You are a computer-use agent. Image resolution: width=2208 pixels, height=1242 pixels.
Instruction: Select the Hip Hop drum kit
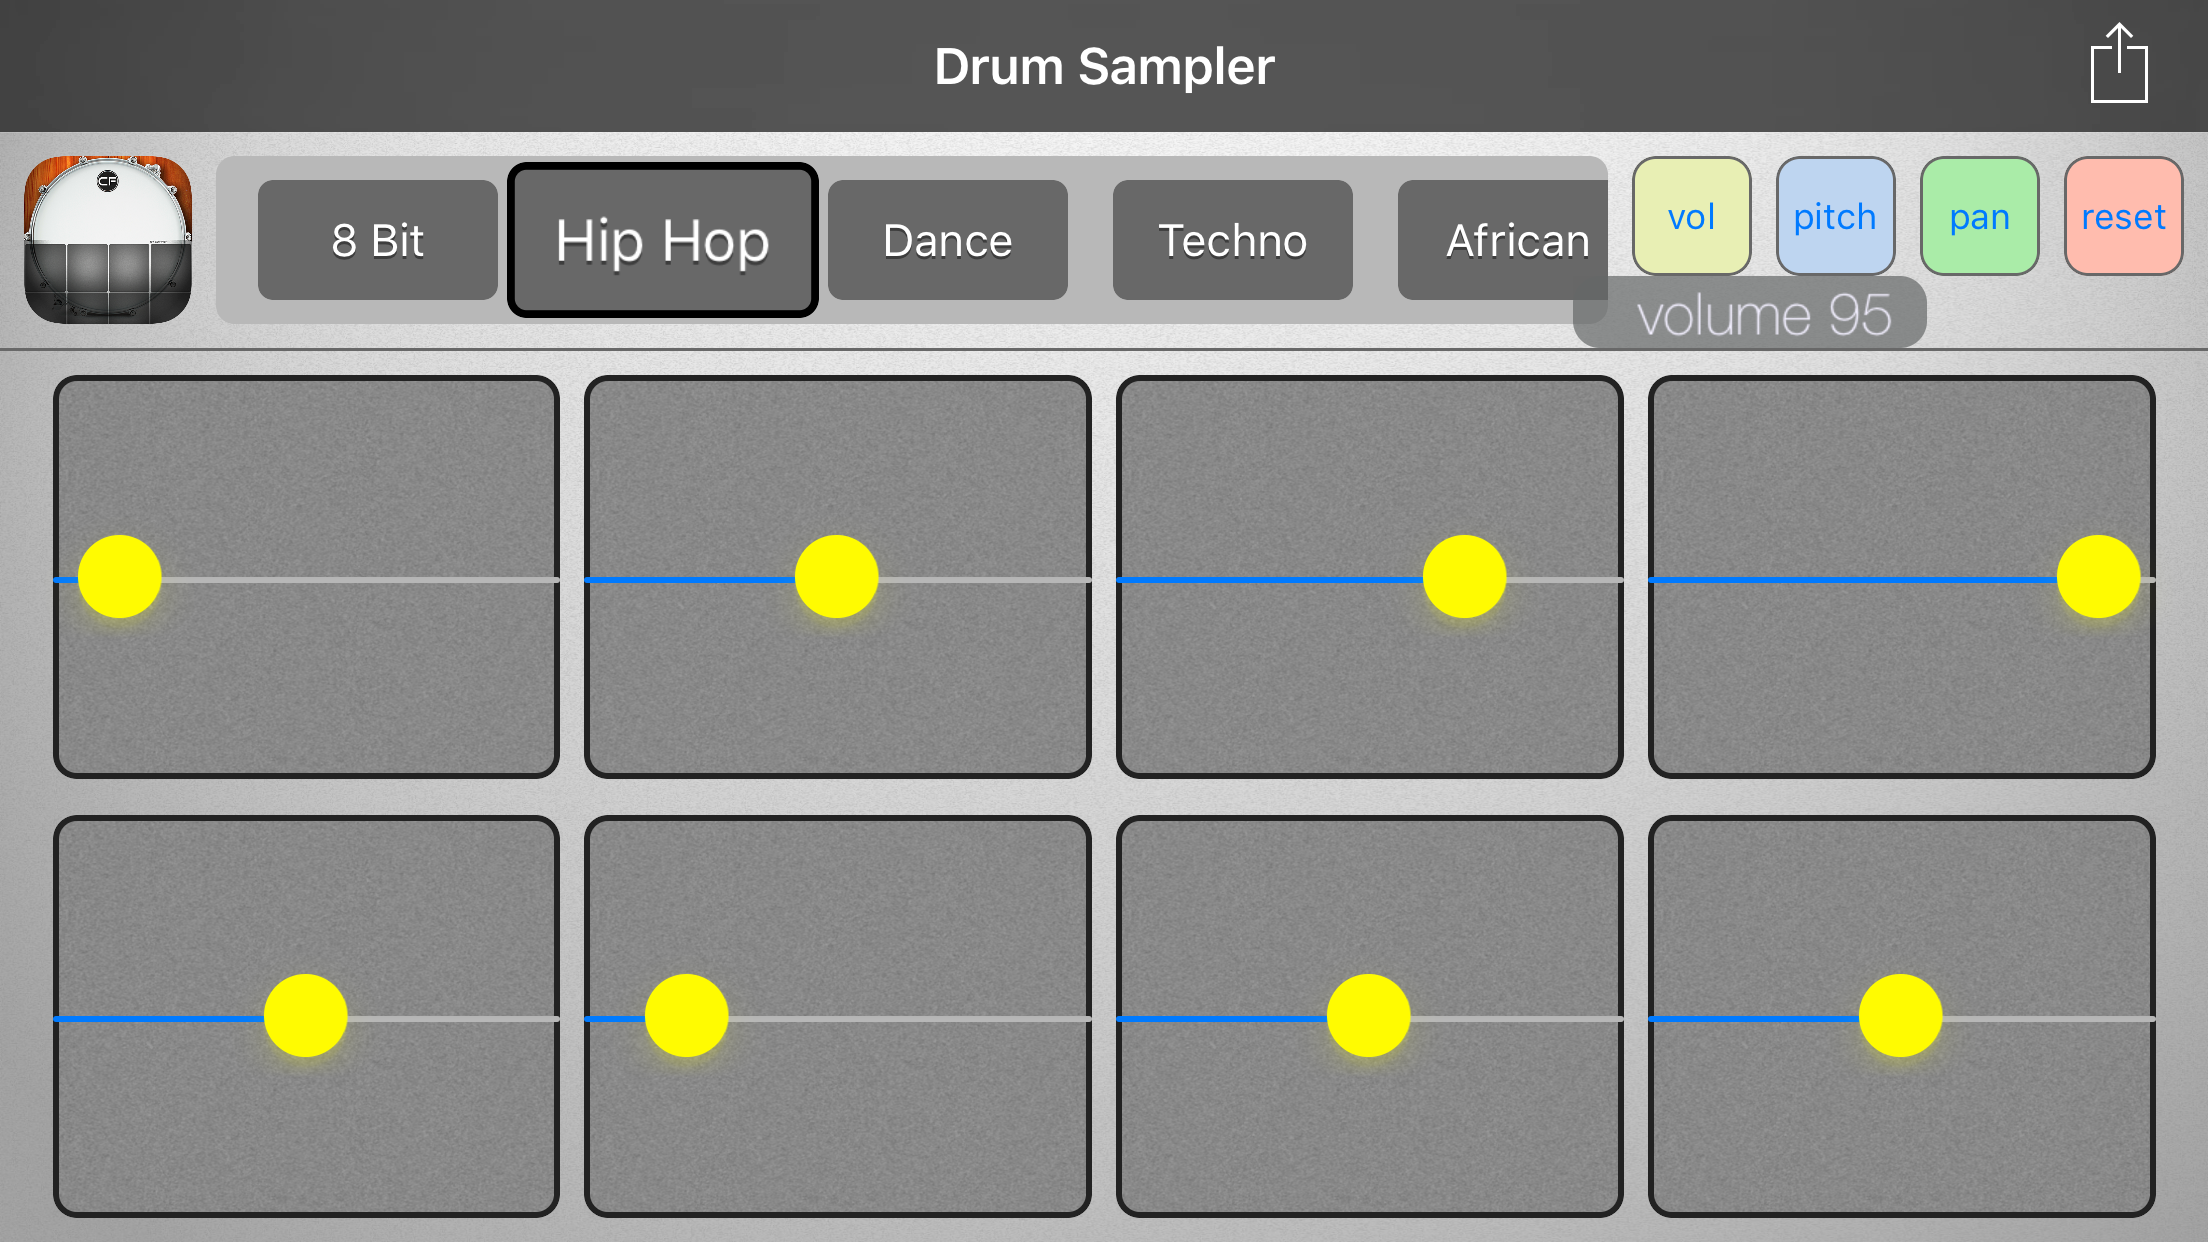tap(662, 240)
